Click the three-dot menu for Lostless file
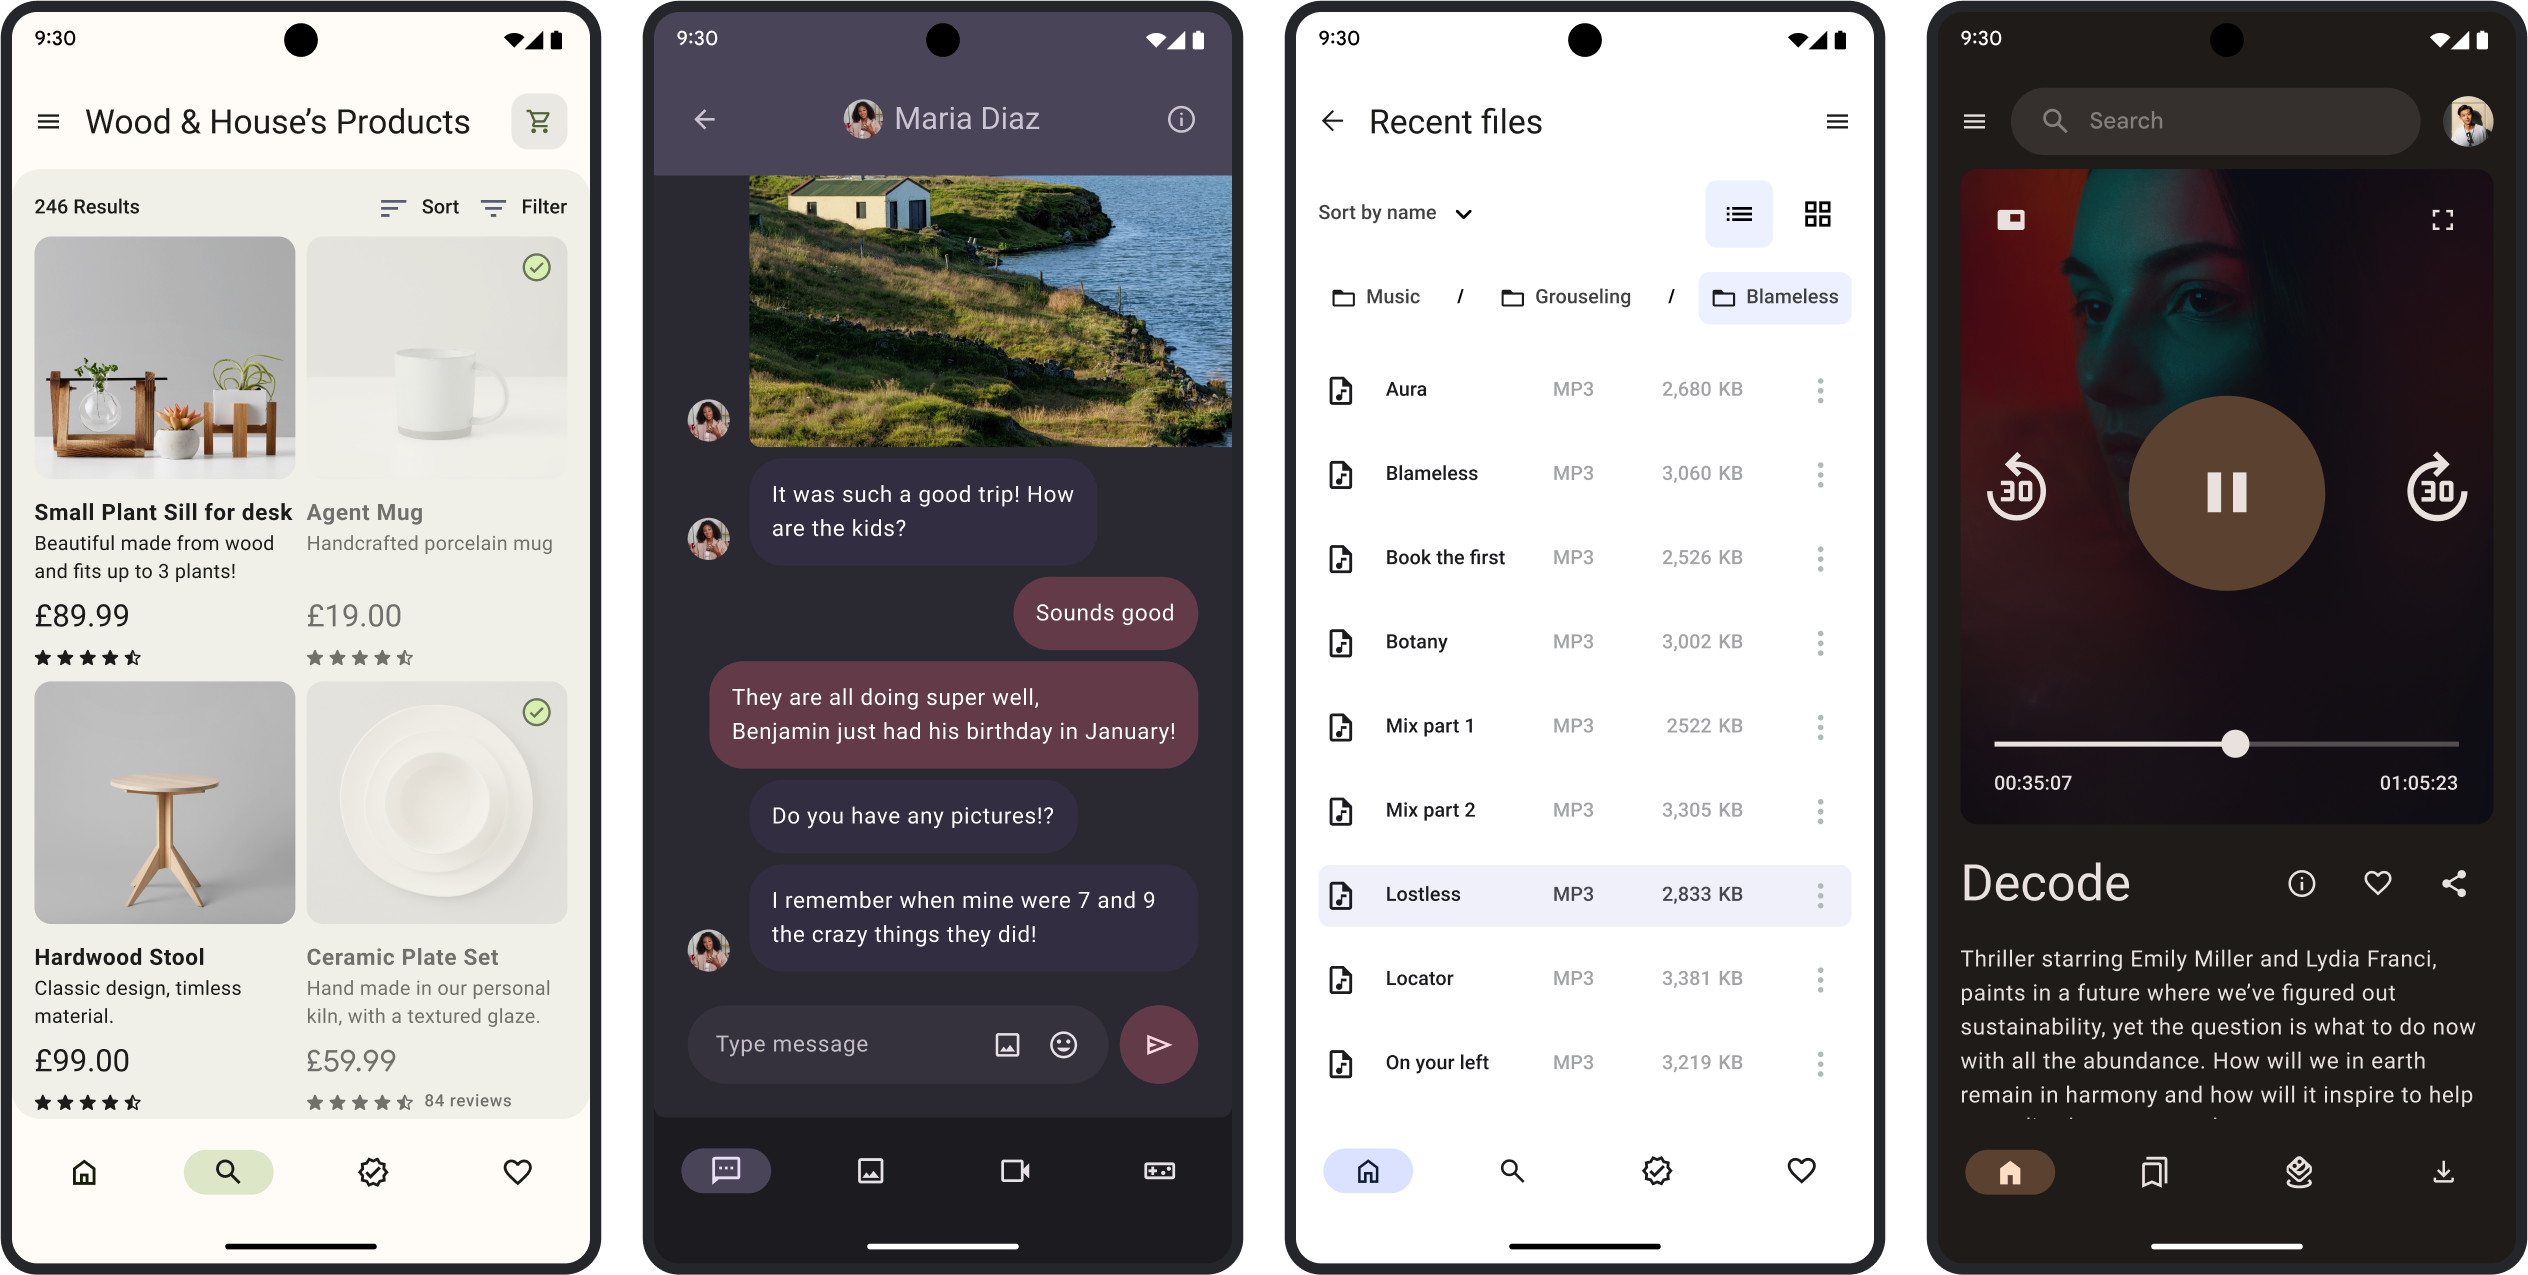Image resolution: width=2528 pixels, height=1275 pixels. 1821,894
